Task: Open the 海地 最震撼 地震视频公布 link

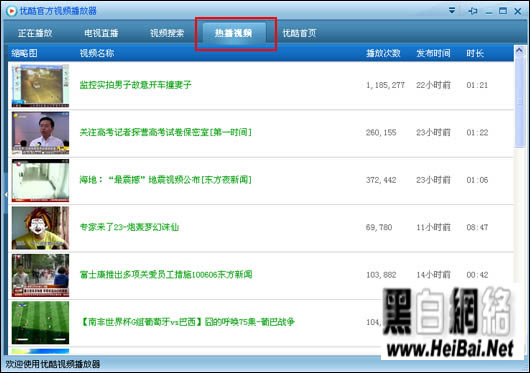Action: pyautogui.click(x=166, y=180)
